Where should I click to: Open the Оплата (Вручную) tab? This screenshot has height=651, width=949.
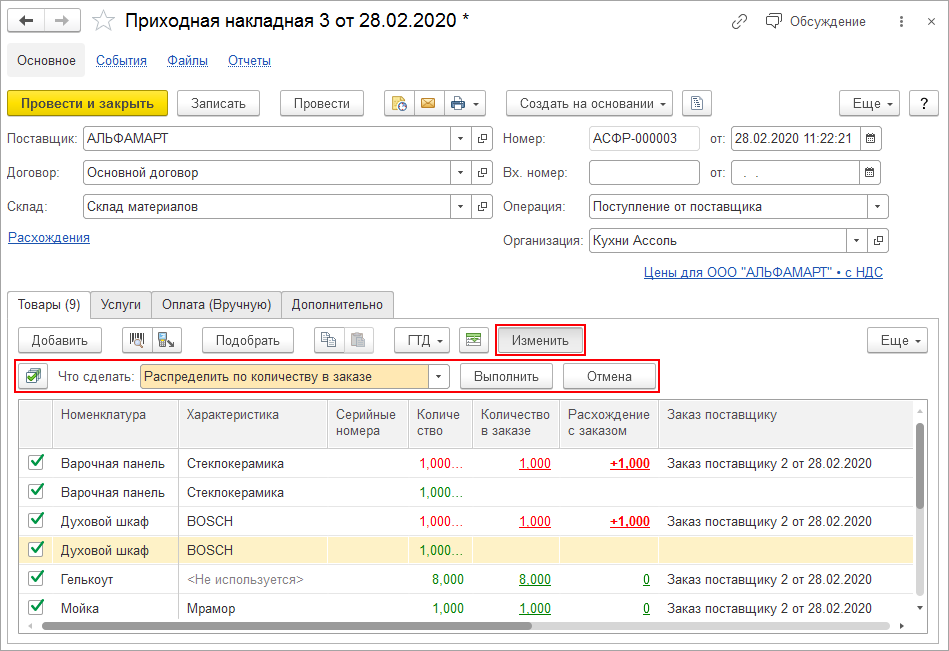pyautogui.click(x=217, y=304)
